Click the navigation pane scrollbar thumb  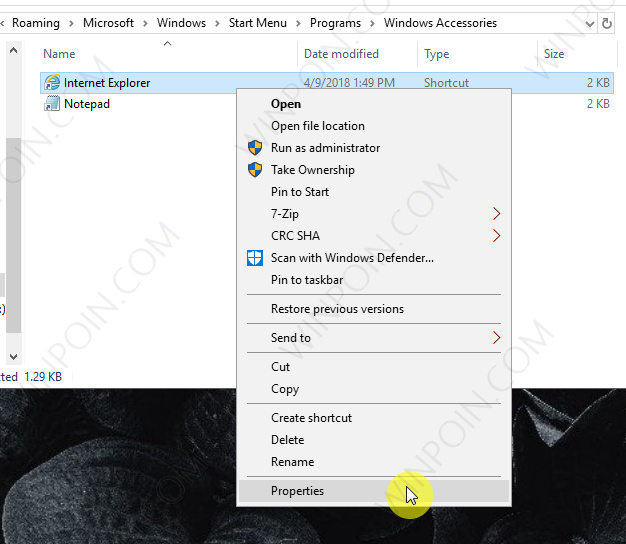coord(13,235)
